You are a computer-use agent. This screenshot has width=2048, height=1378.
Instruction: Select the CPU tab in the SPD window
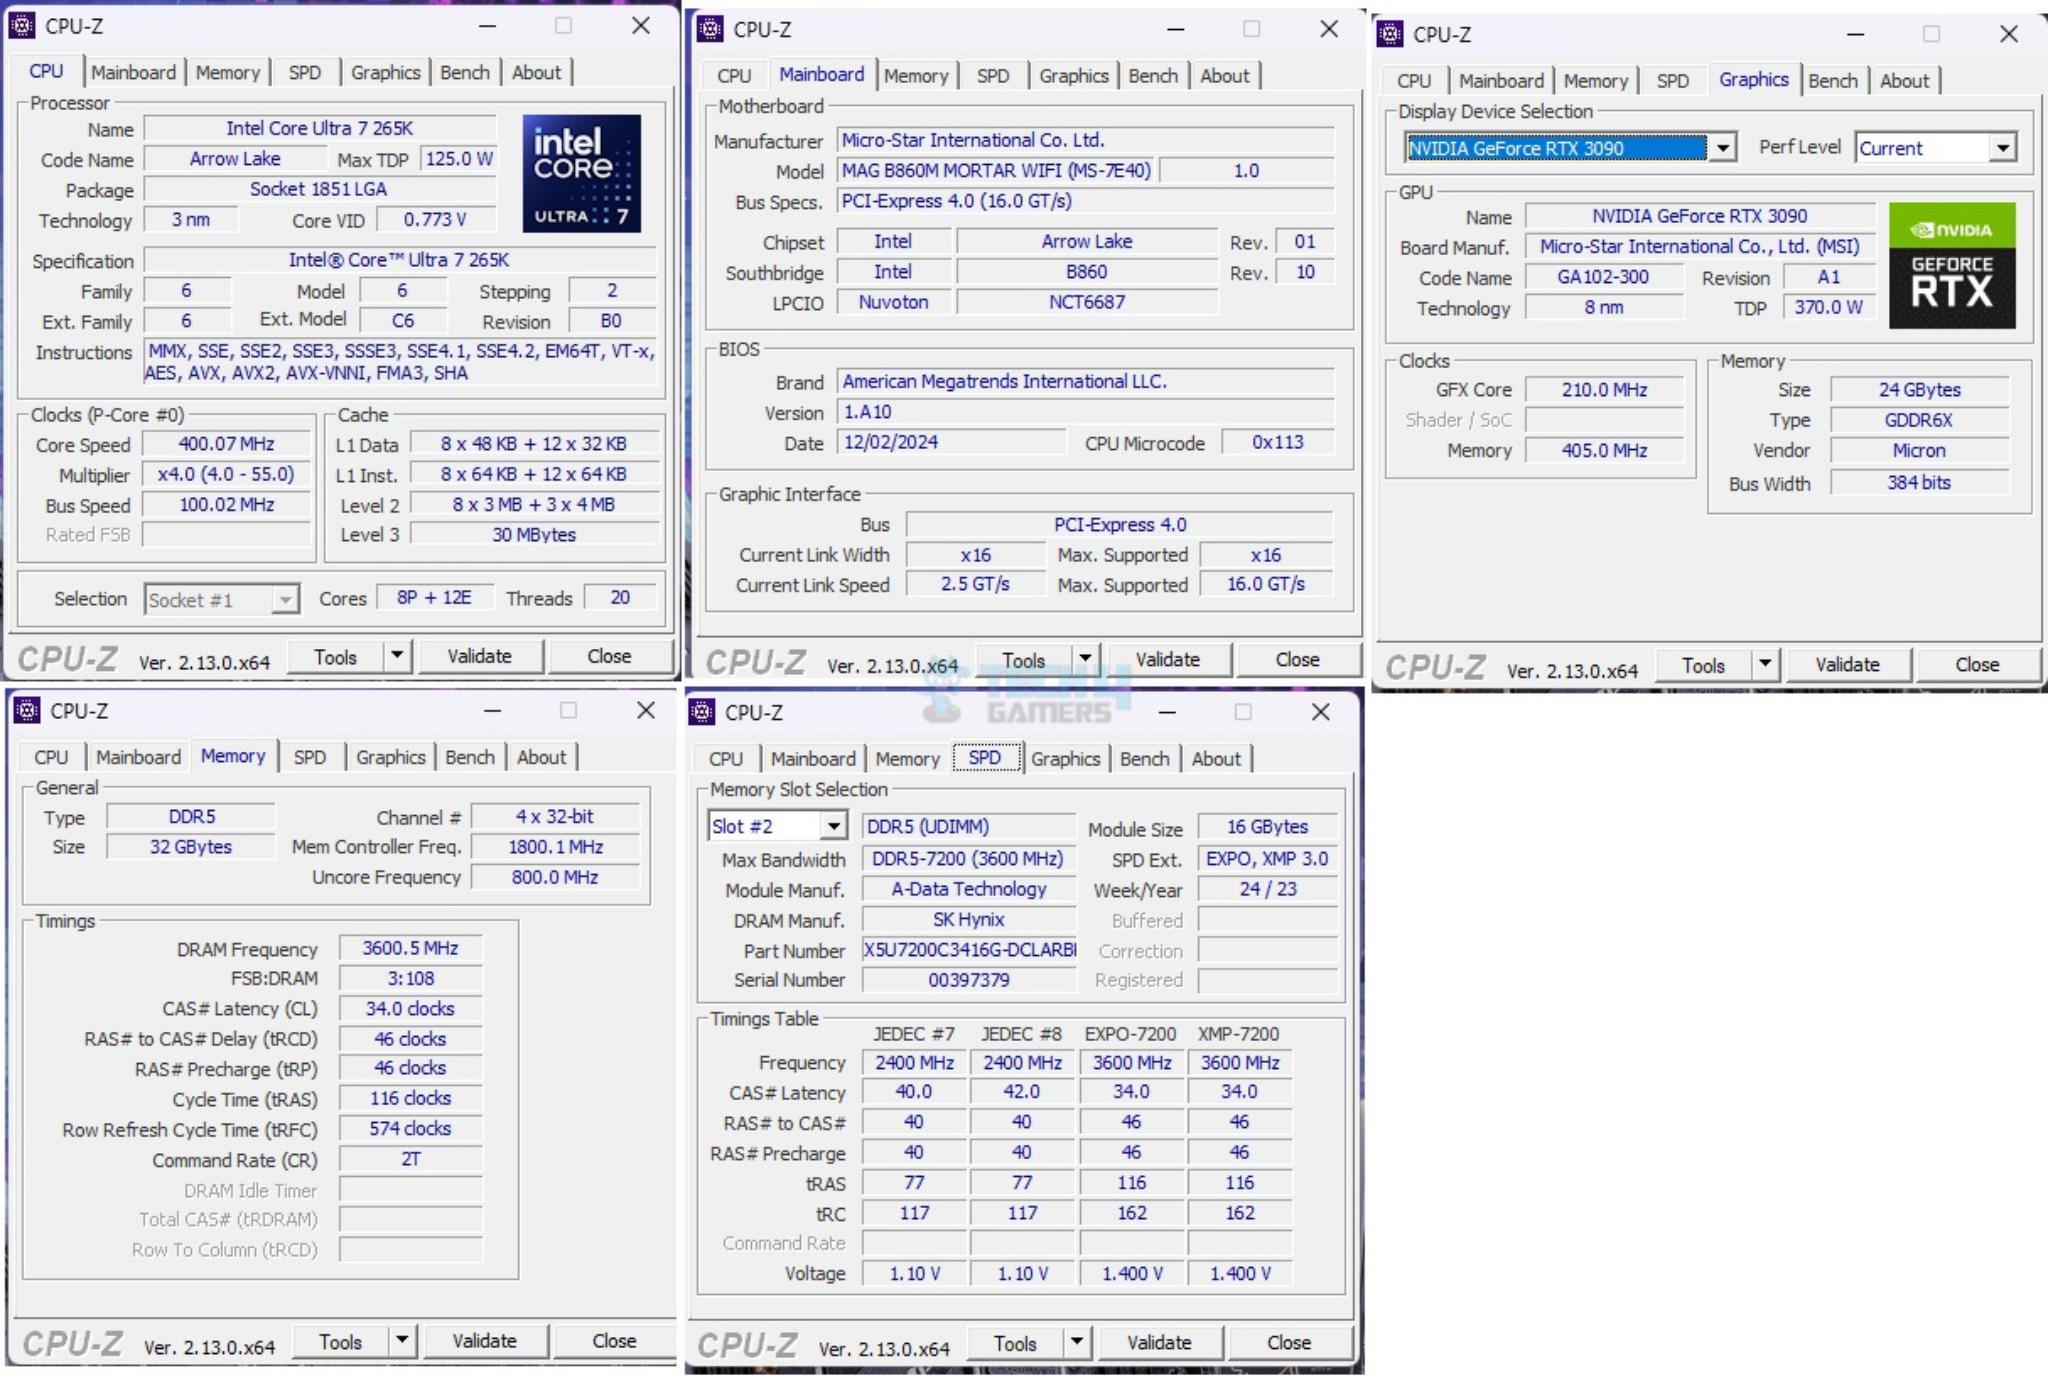click(x=726, y=759)
